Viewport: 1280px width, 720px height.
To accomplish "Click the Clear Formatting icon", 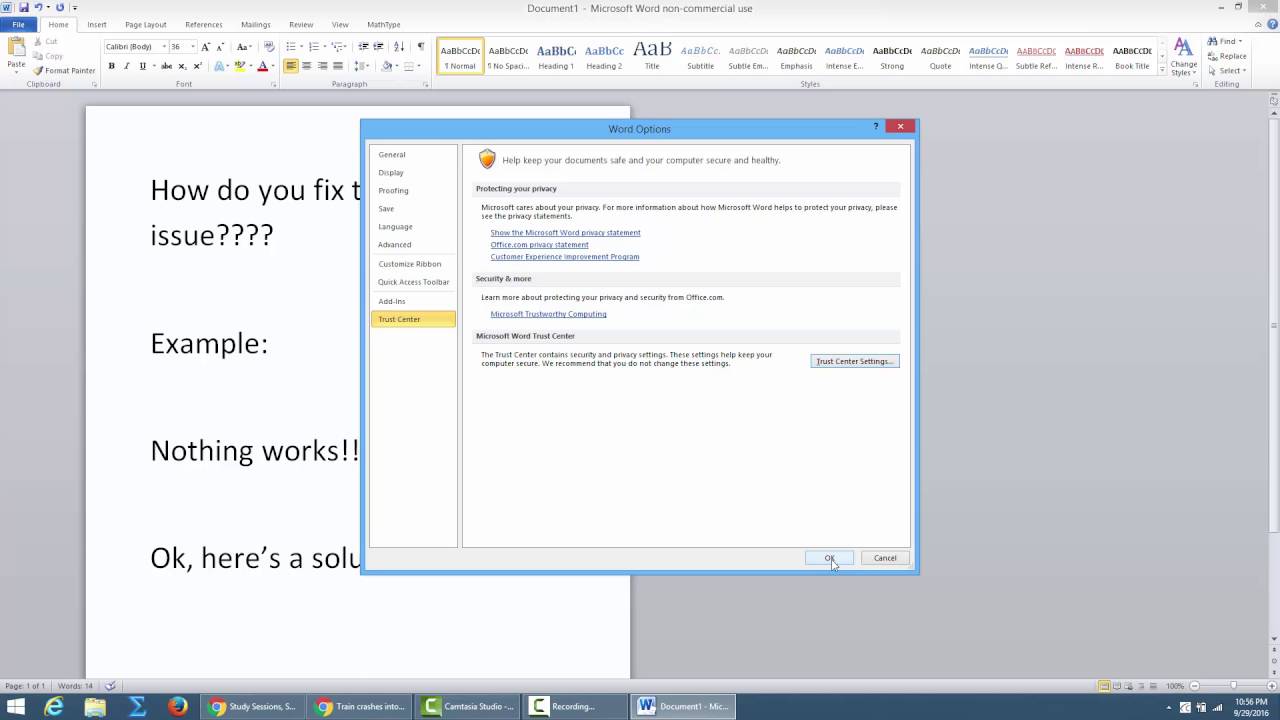I will tap(269, 47).
